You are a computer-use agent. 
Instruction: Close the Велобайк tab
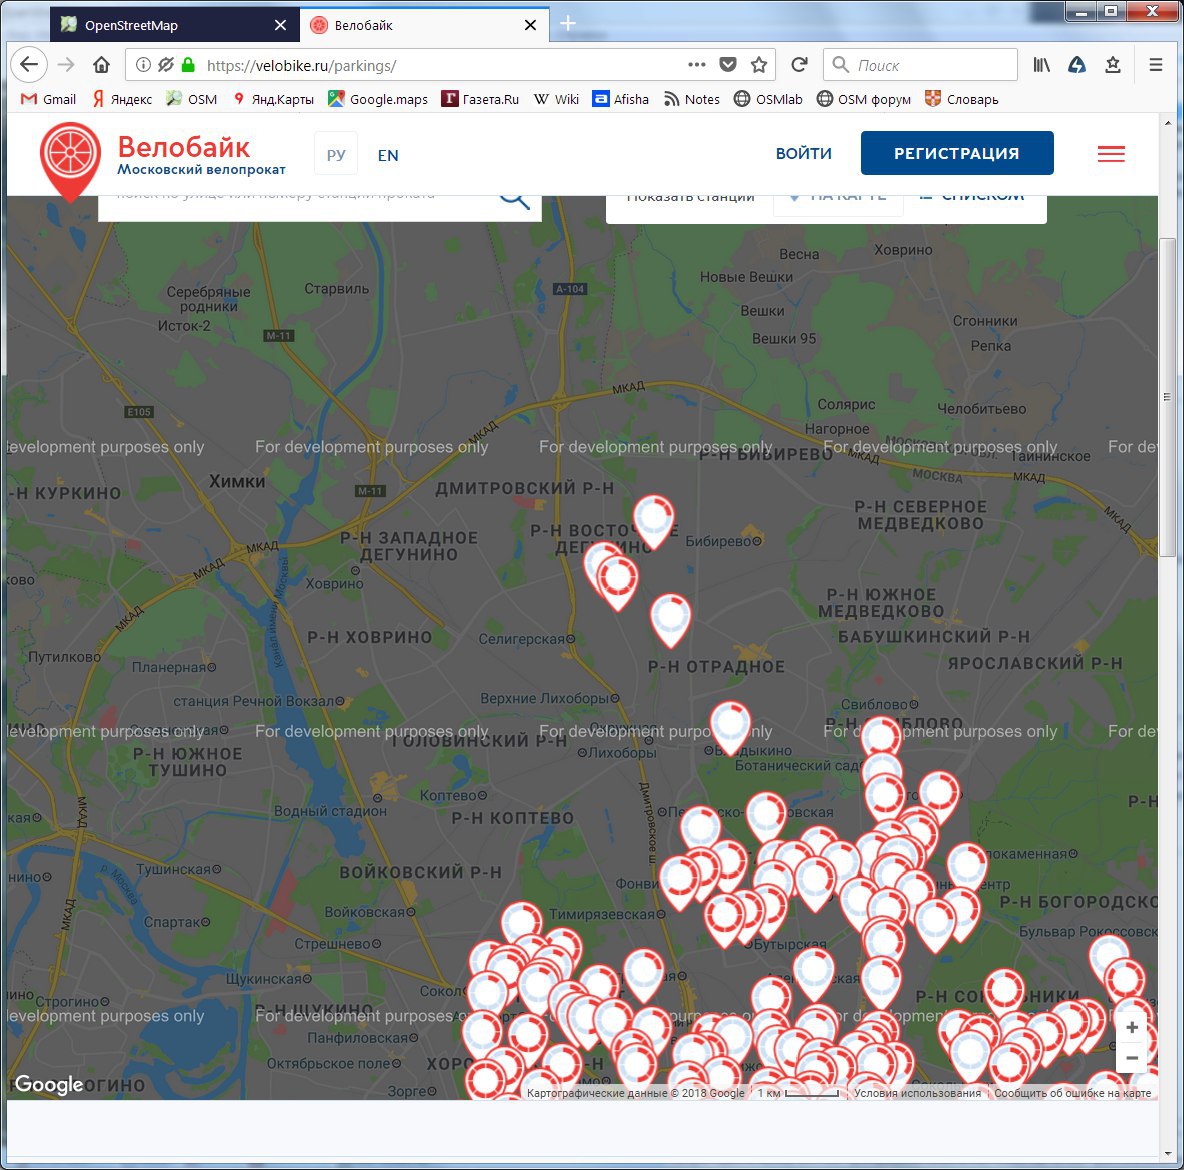coord(530,25)
